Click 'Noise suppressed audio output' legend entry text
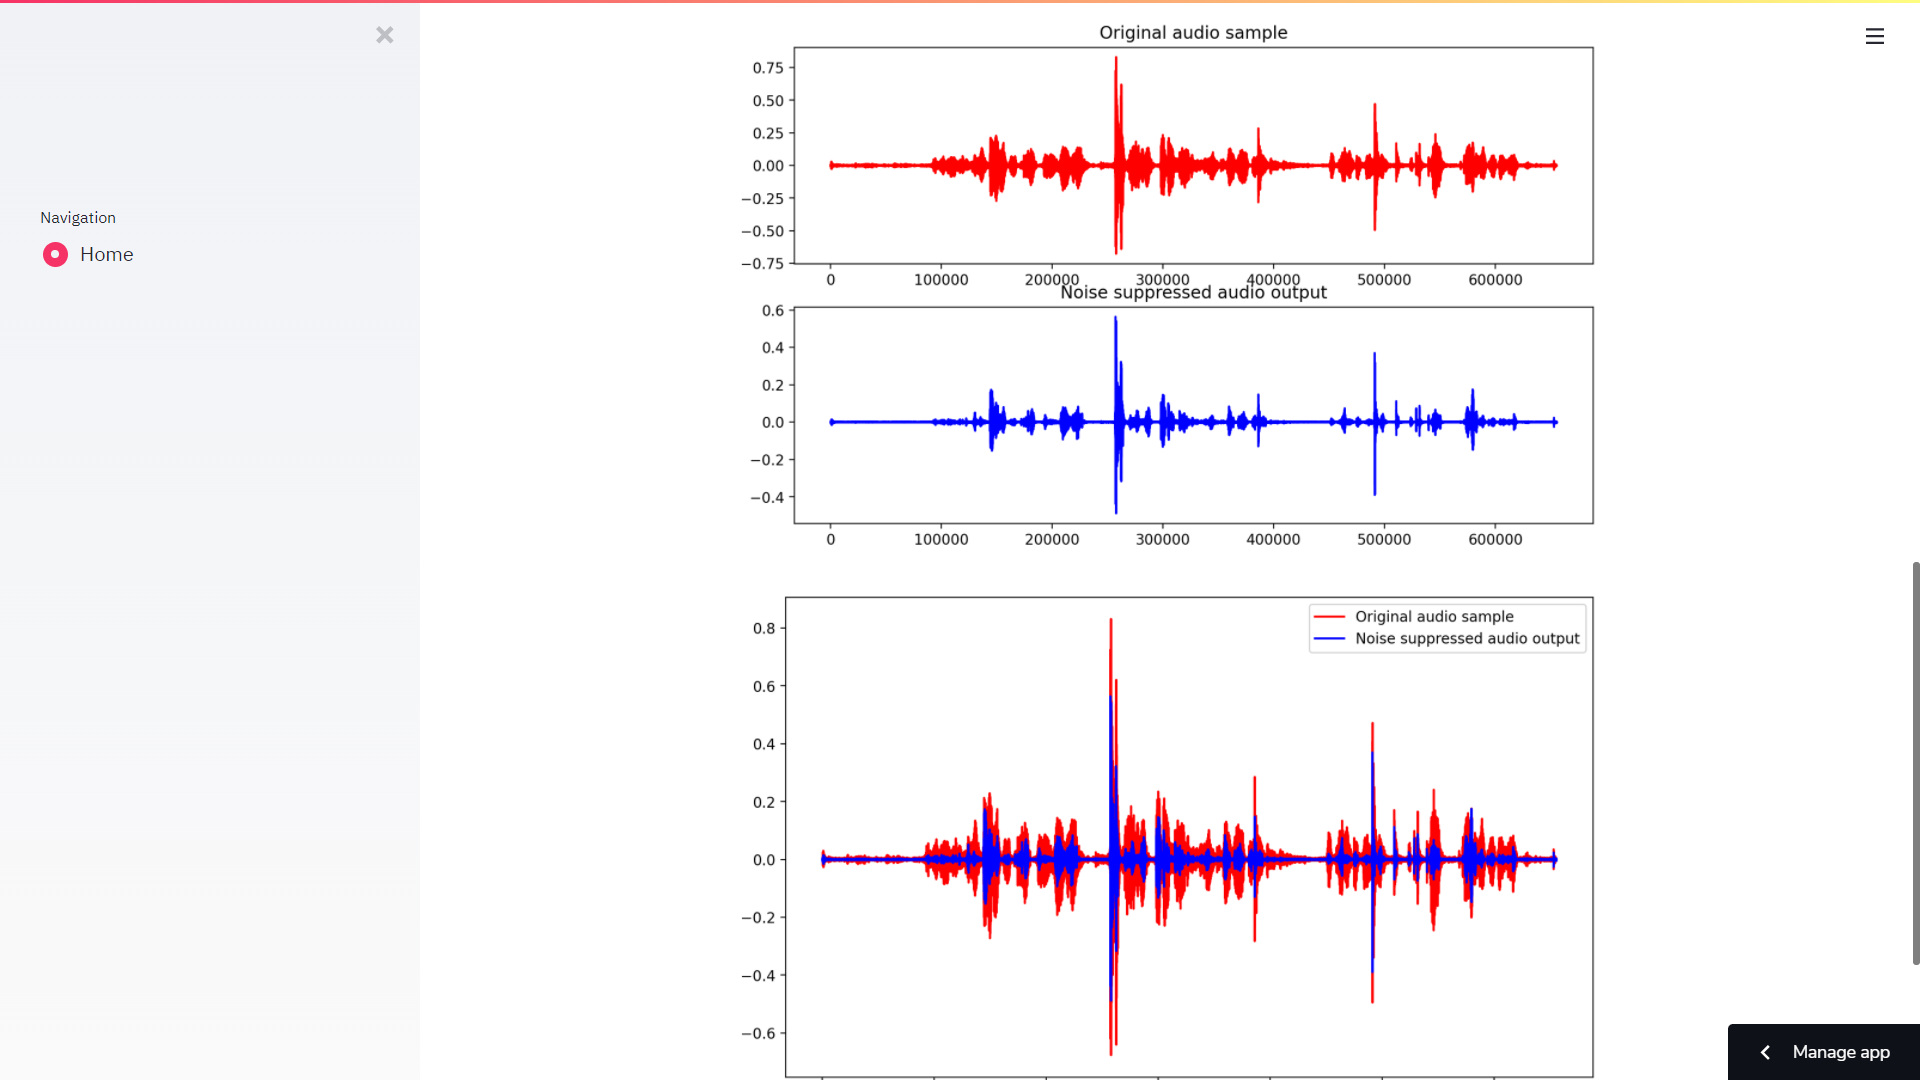The image size is (1920, 1080). tap(1467, 639)
